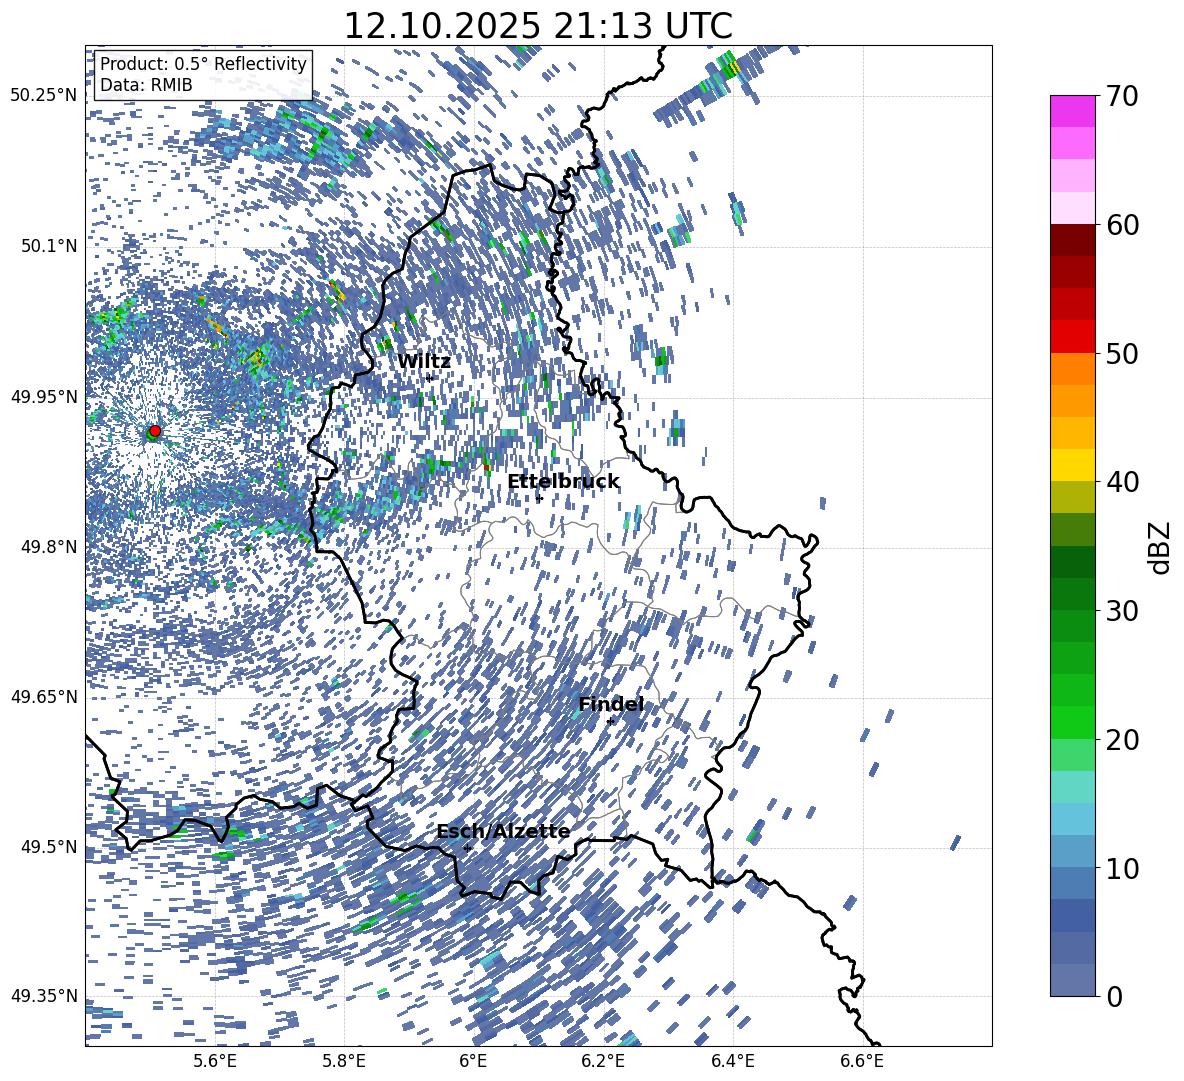Select the Wiltz city label
Viewport: 1184px width, 1081px height.
click(x=424, y=362)
